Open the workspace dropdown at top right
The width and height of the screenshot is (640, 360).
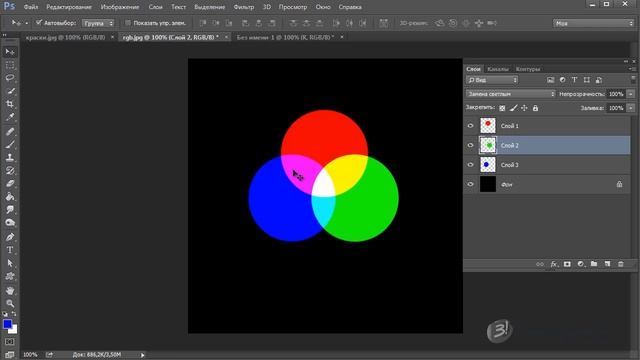click(594, 23)
